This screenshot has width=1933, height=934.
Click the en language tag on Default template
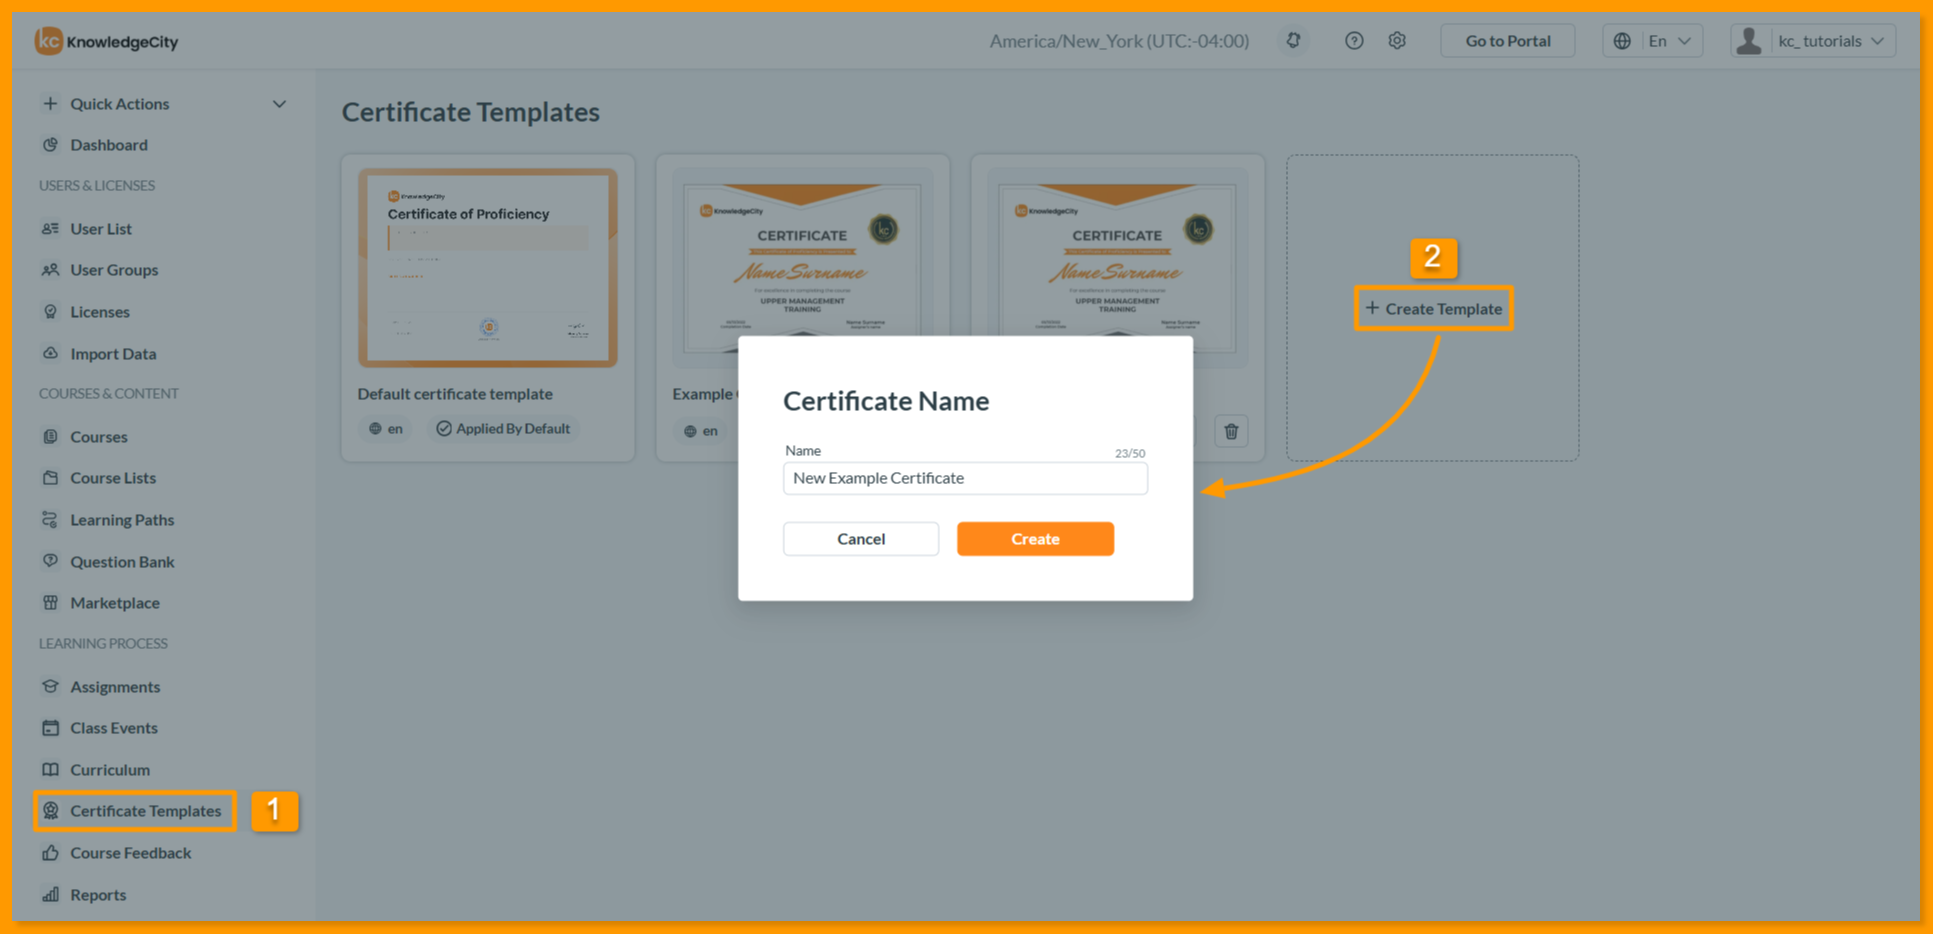(x=386, y=429)
